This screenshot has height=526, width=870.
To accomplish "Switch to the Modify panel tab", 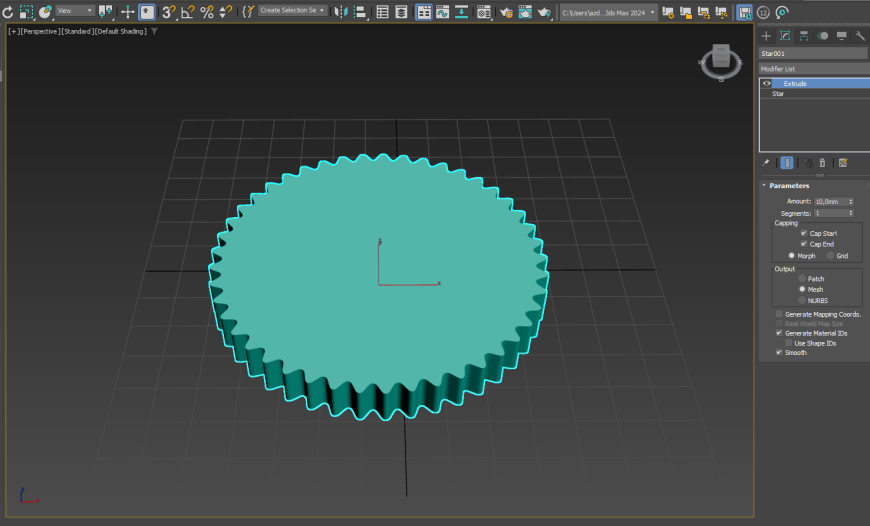I will tap(785, 36).
